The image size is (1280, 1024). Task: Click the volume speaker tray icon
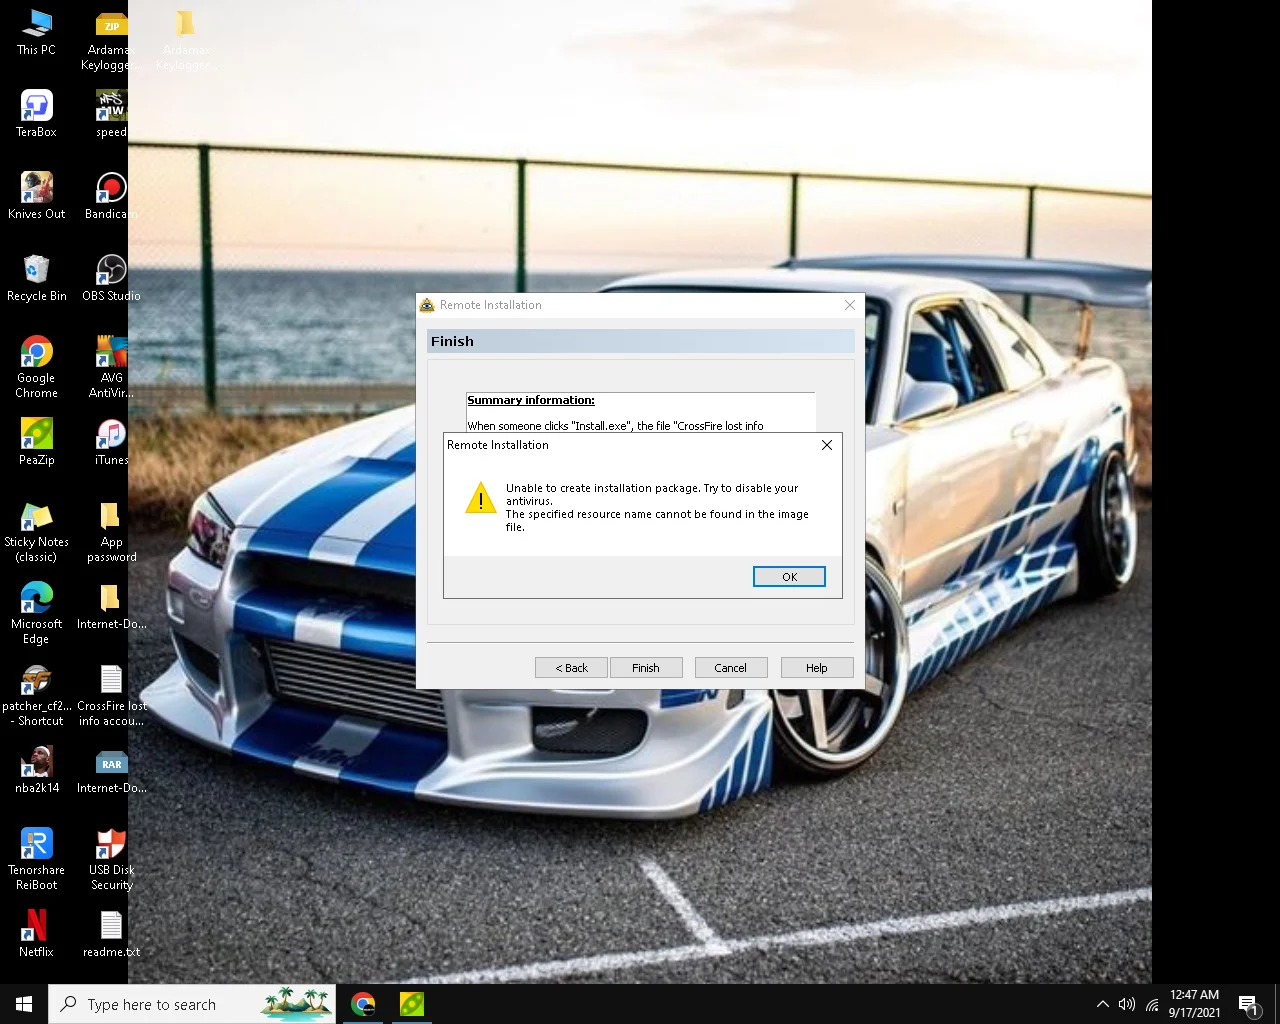[x=1127, y=1004]
